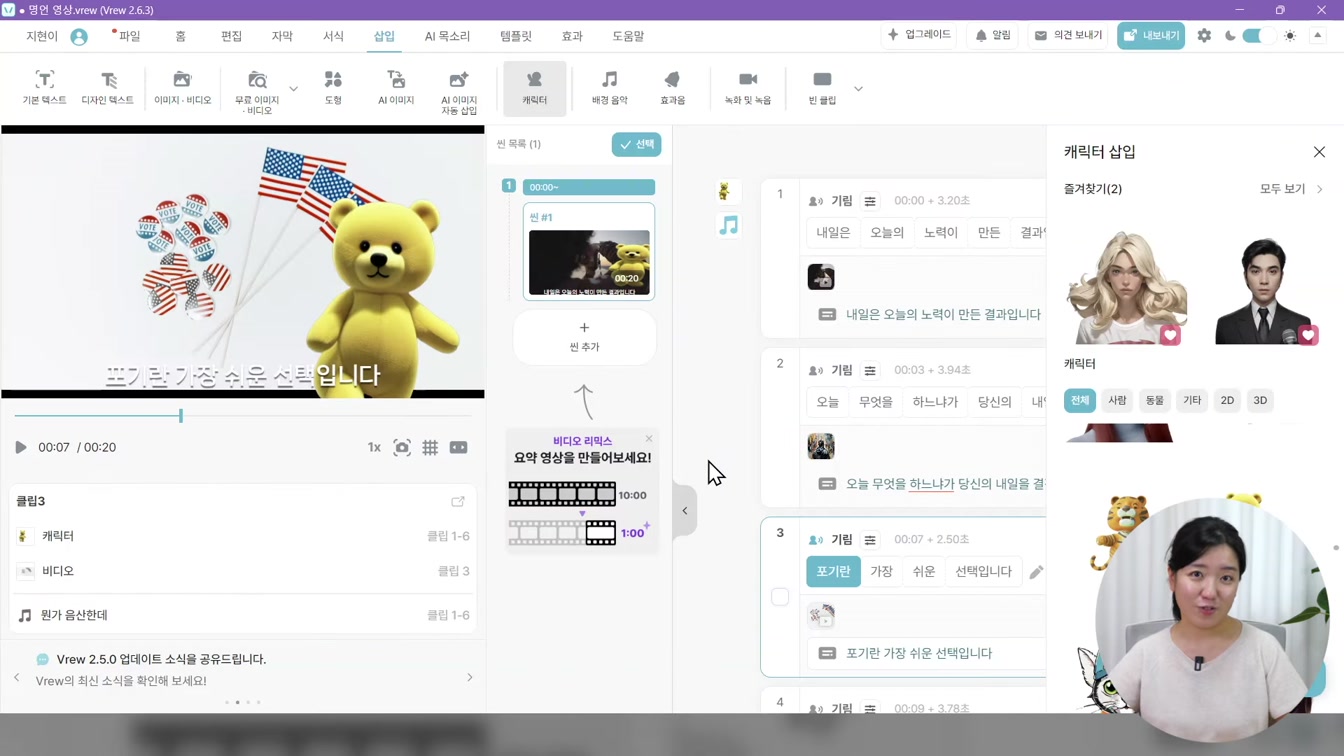Click the preview display mode icon
Image resolution: width=1344 pixels, height=756 pixels.
459,448
